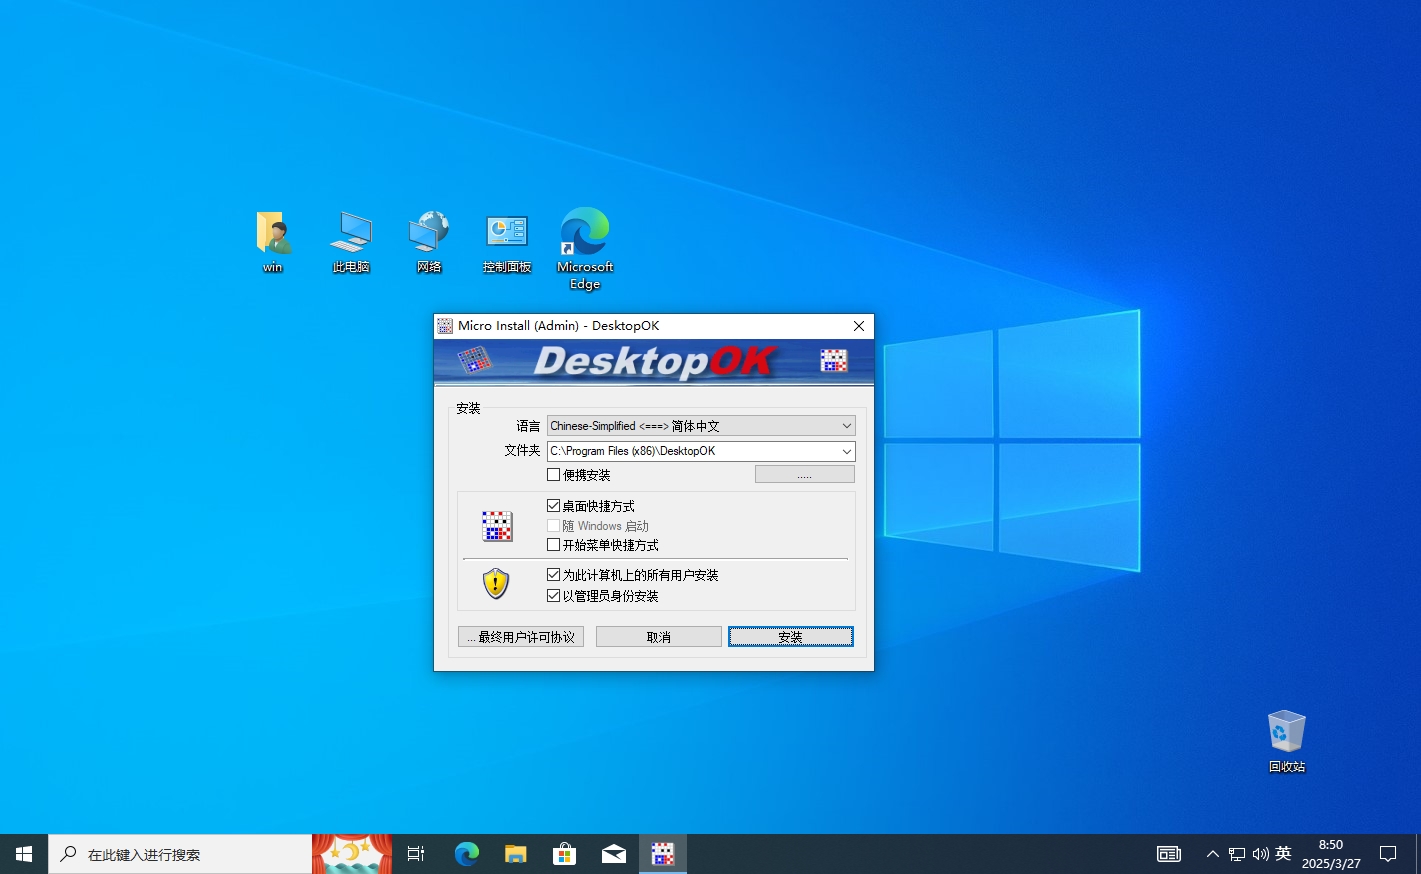
Task: Click the DesktopOK taskbar icon
Action: coord(663,854)
